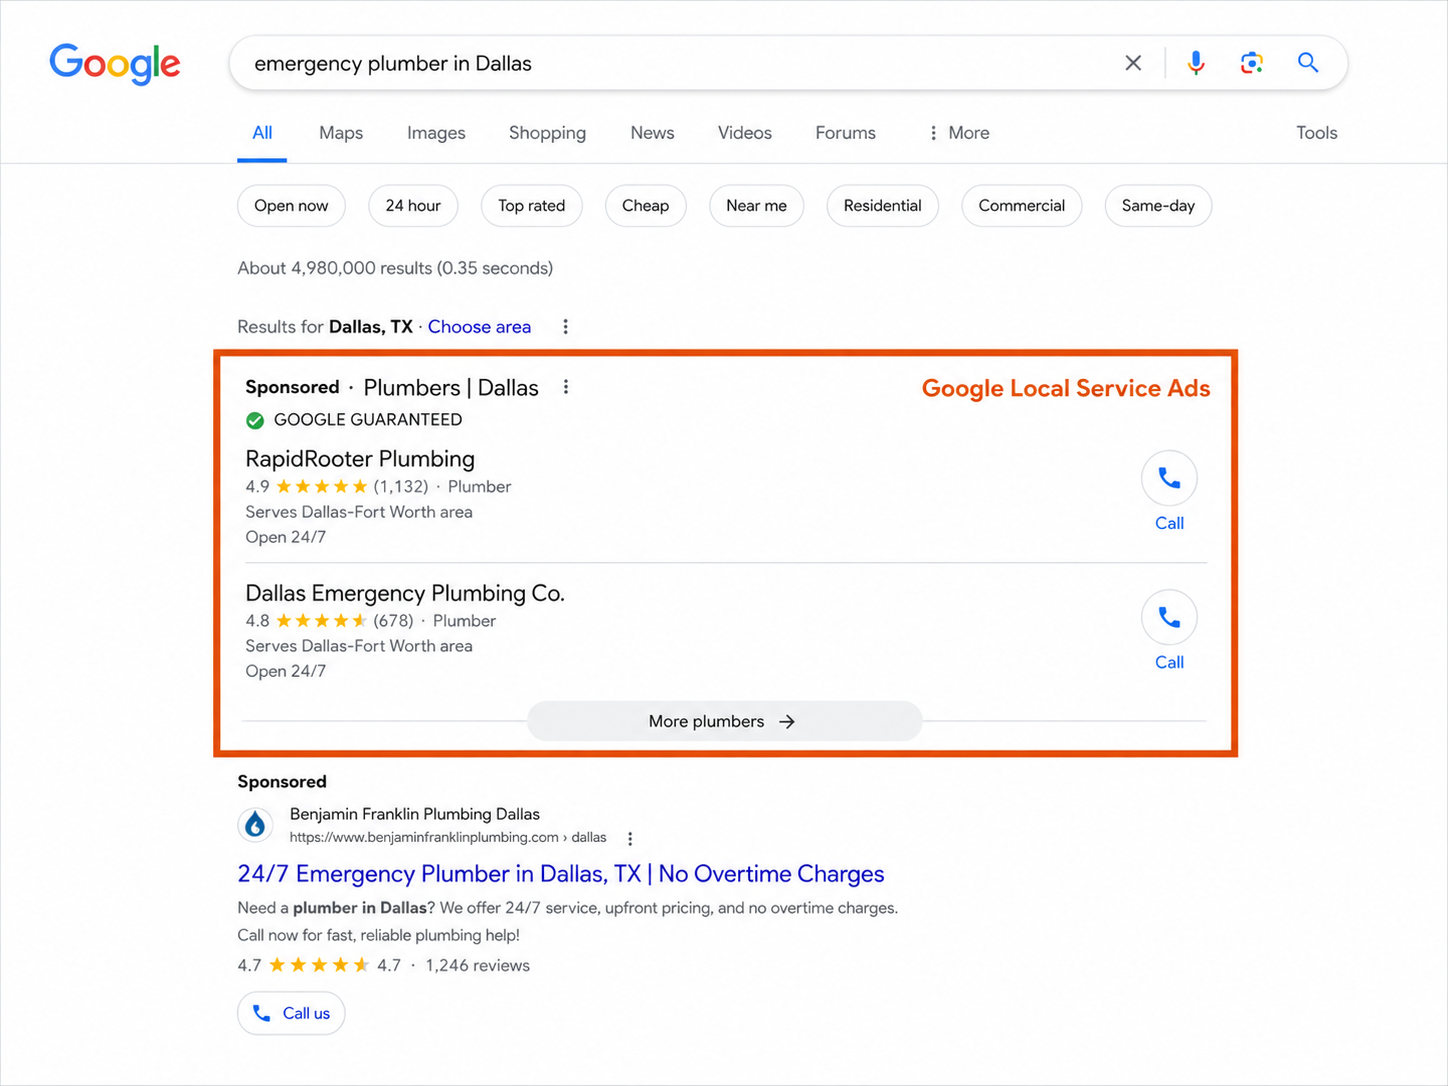Viewport: 1448px width, 1086px height.
Task: Enable the Commercial filter chip
Action: coord(1022,206)
